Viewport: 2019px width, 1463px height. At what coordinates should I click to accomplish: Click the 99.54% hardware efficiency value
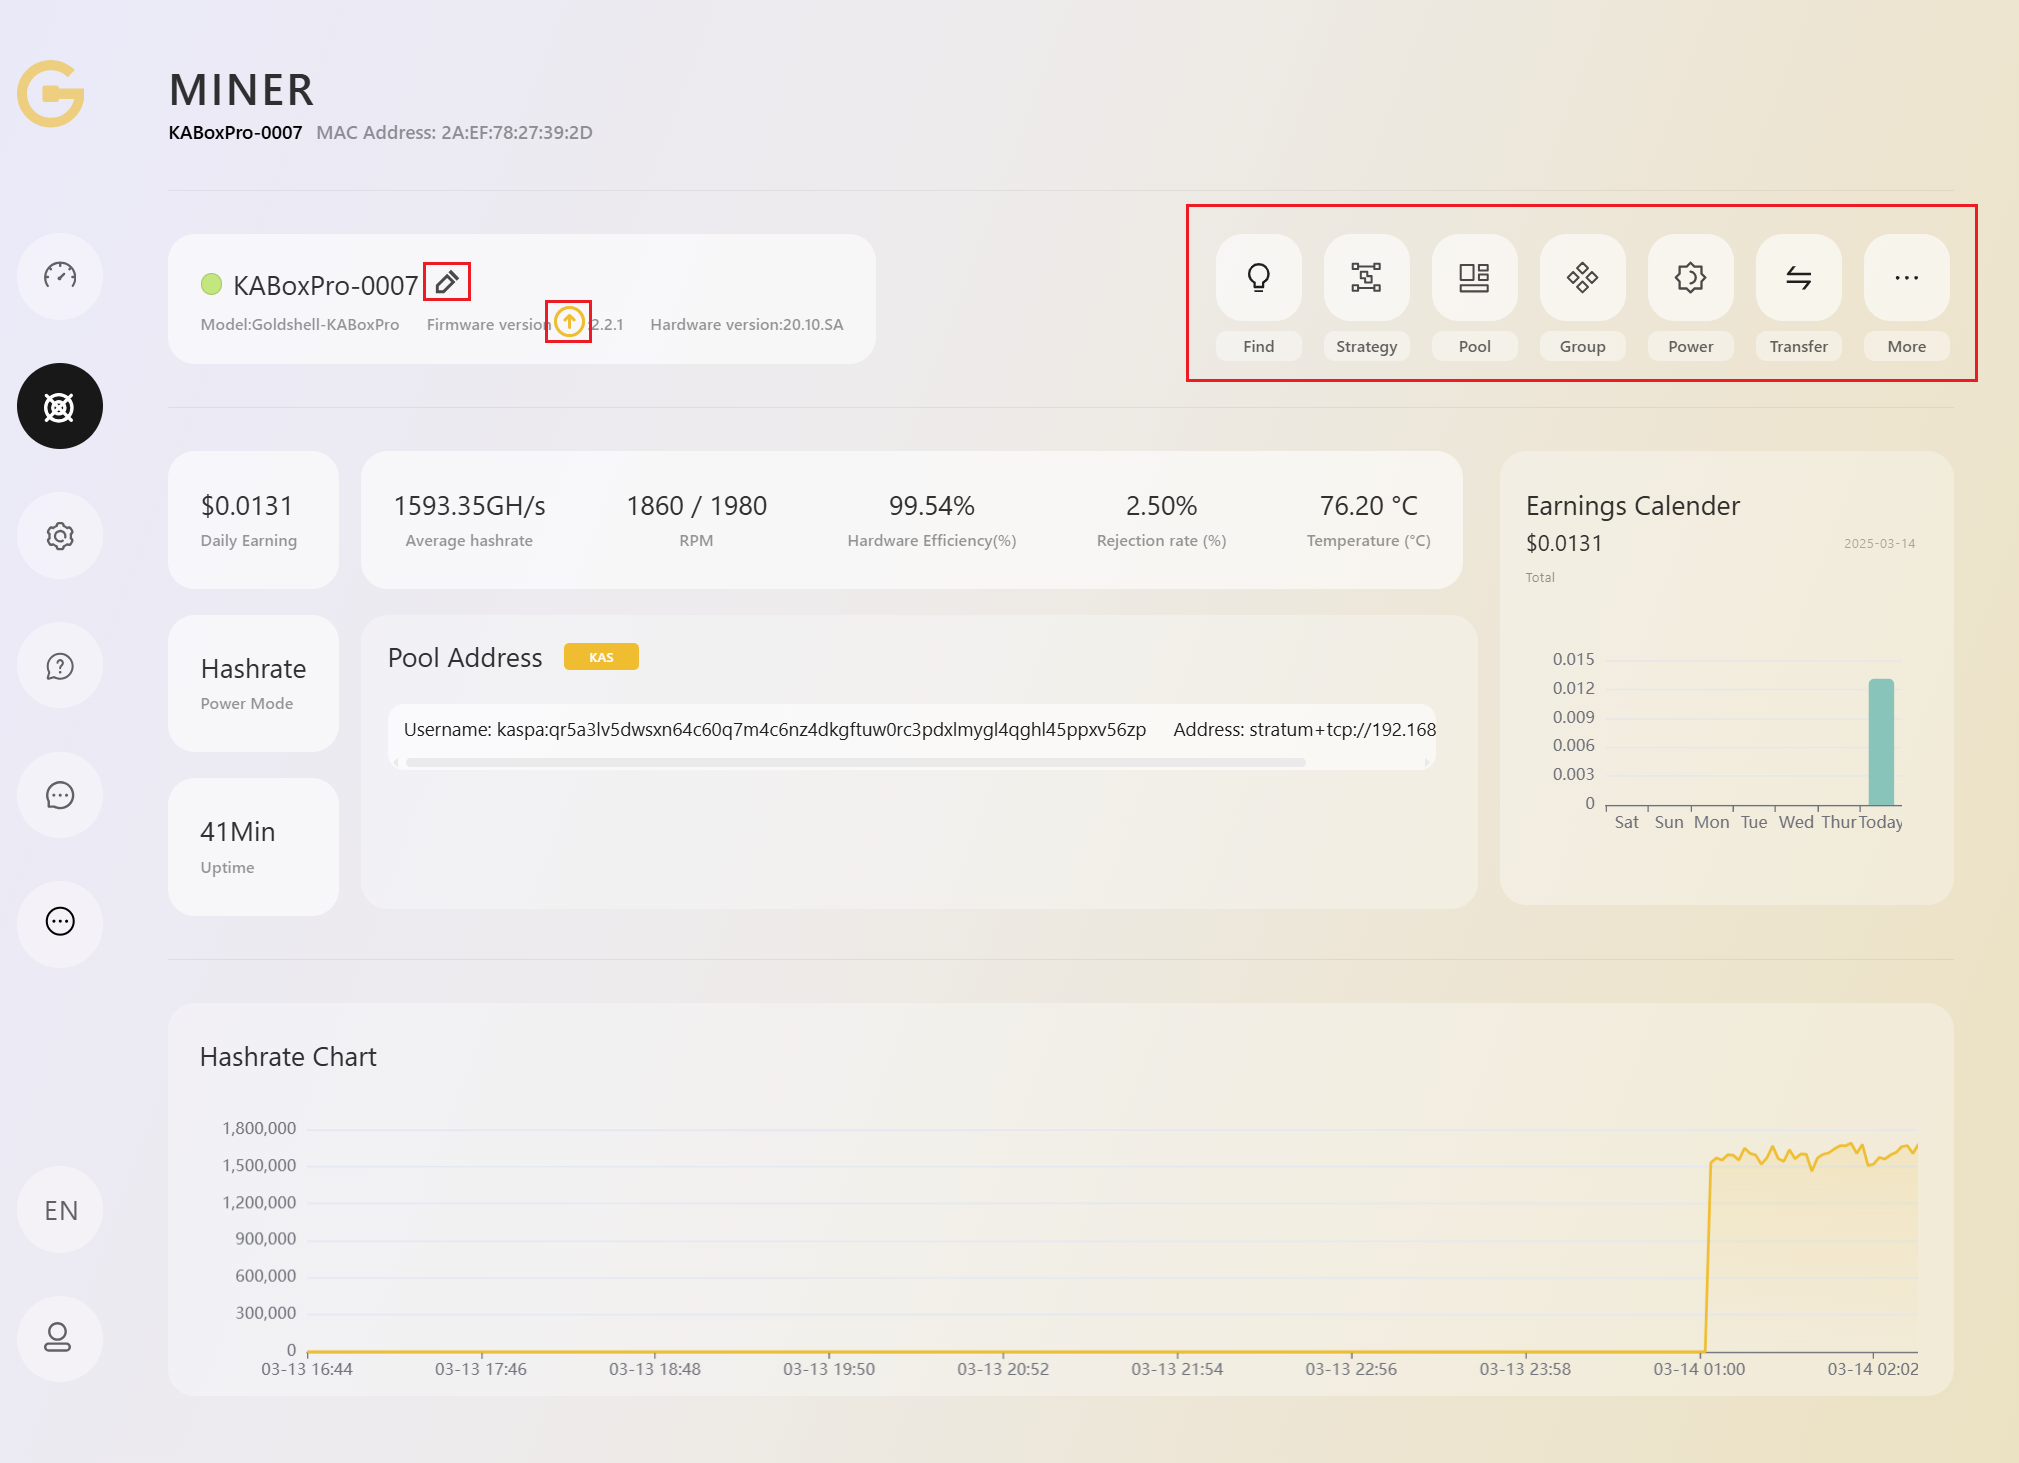point(932,506)
